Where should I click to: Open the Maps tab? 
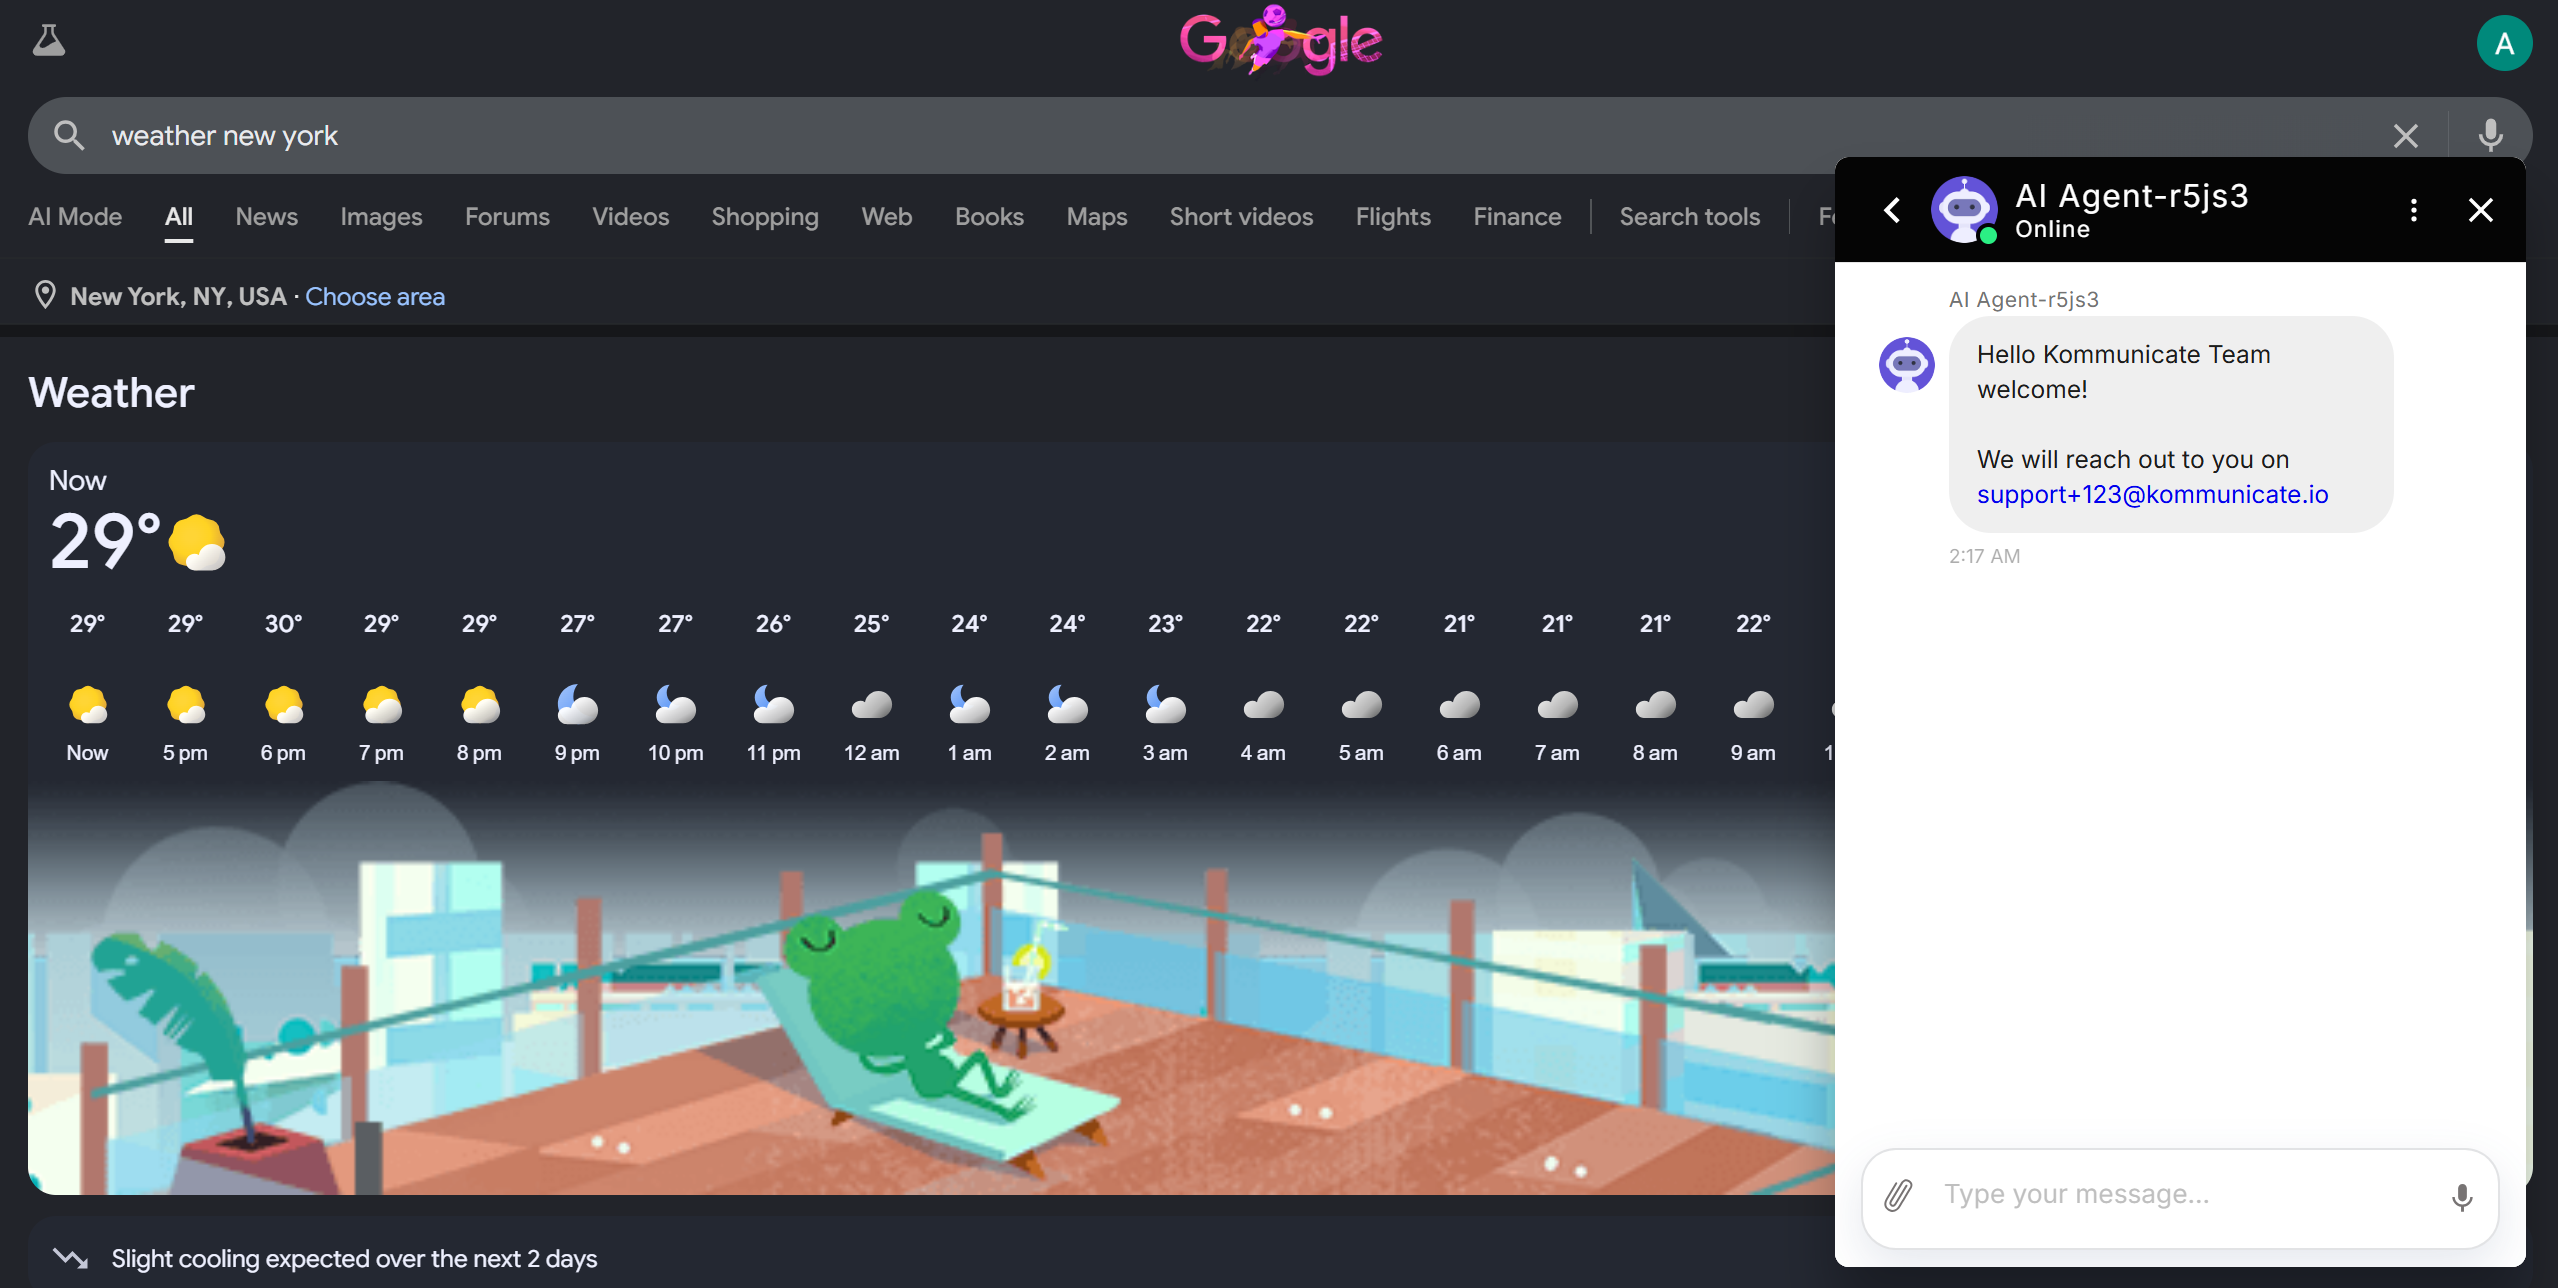(x=1097, y=217)
